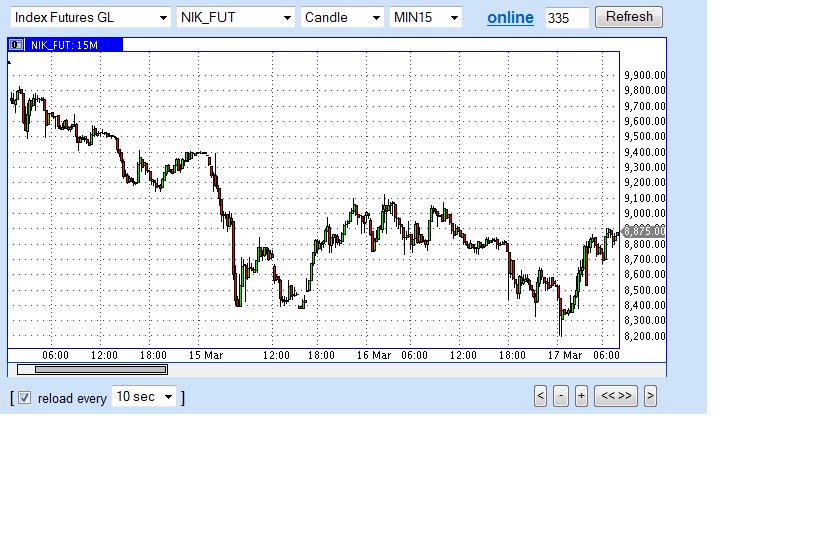
Task: Select the NIK_FUT: 15M chart tab
Action: pos(73,45)
